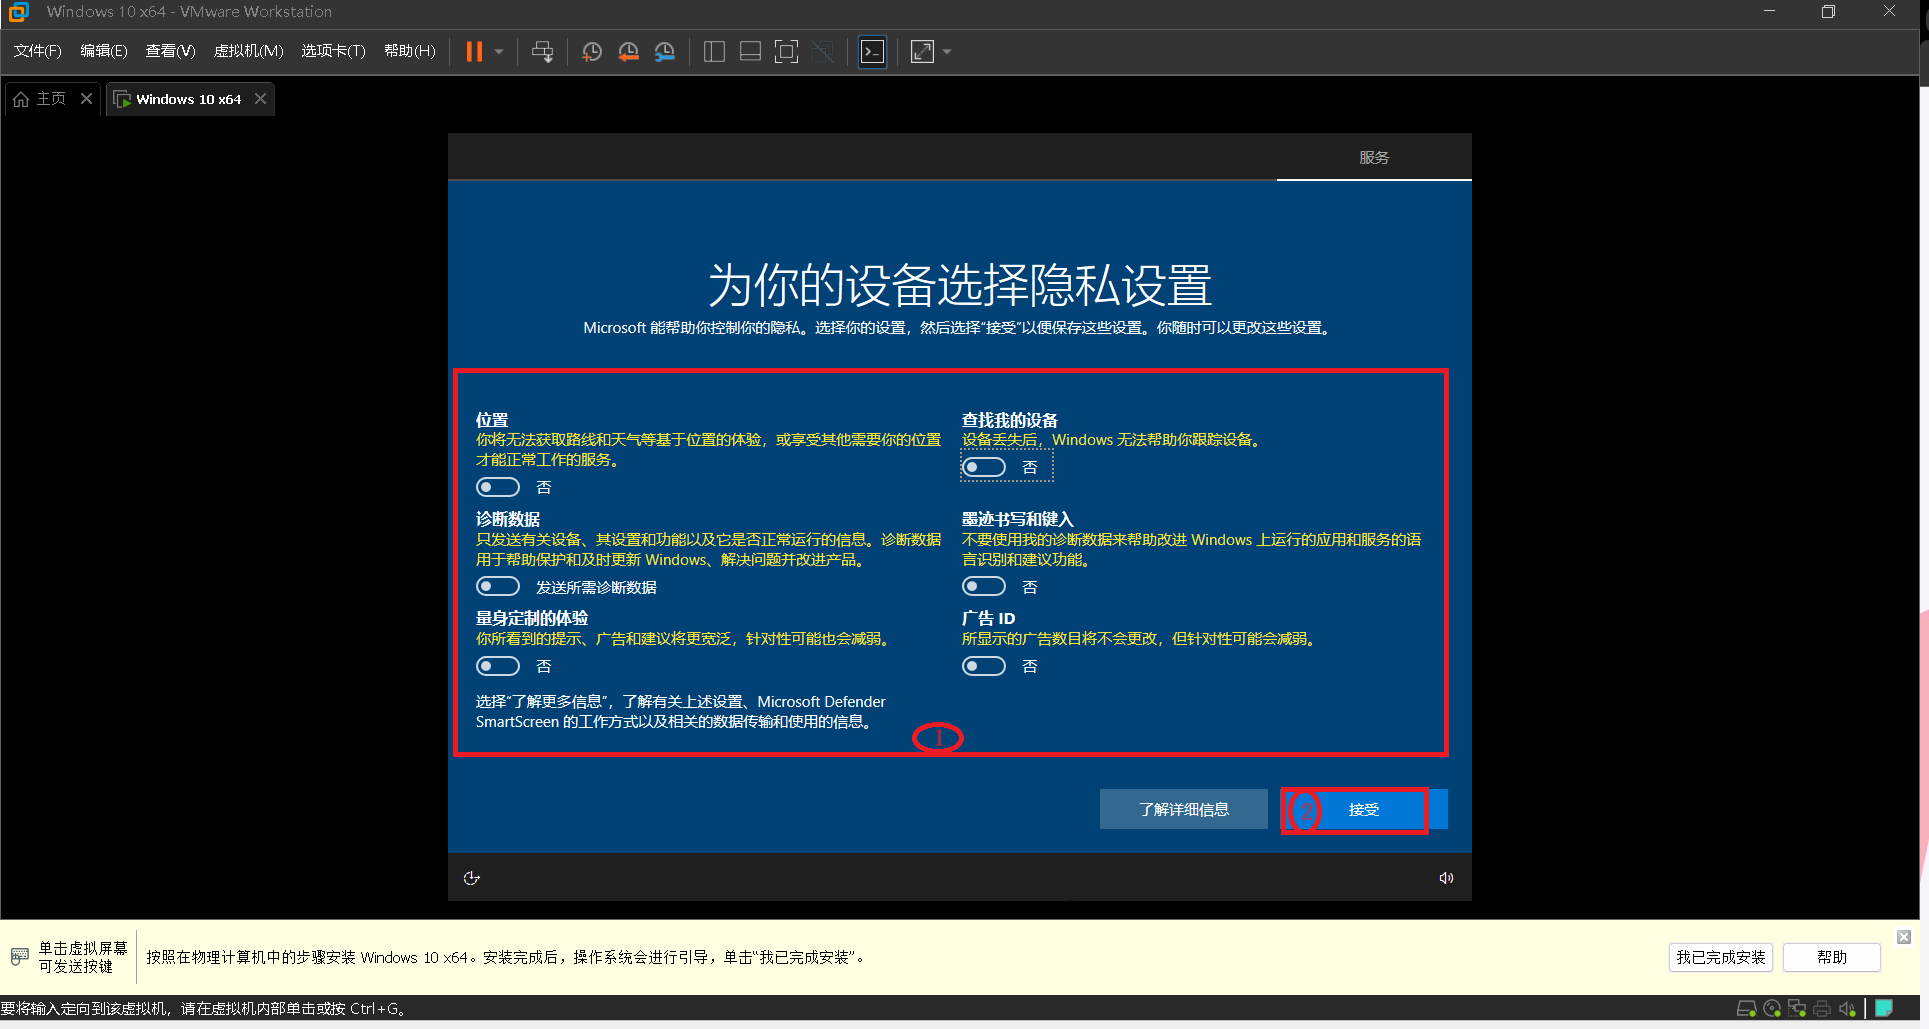Restore down the VMware window
This screenshot has width=1929, height=1029.
(x=1828, y=12)
